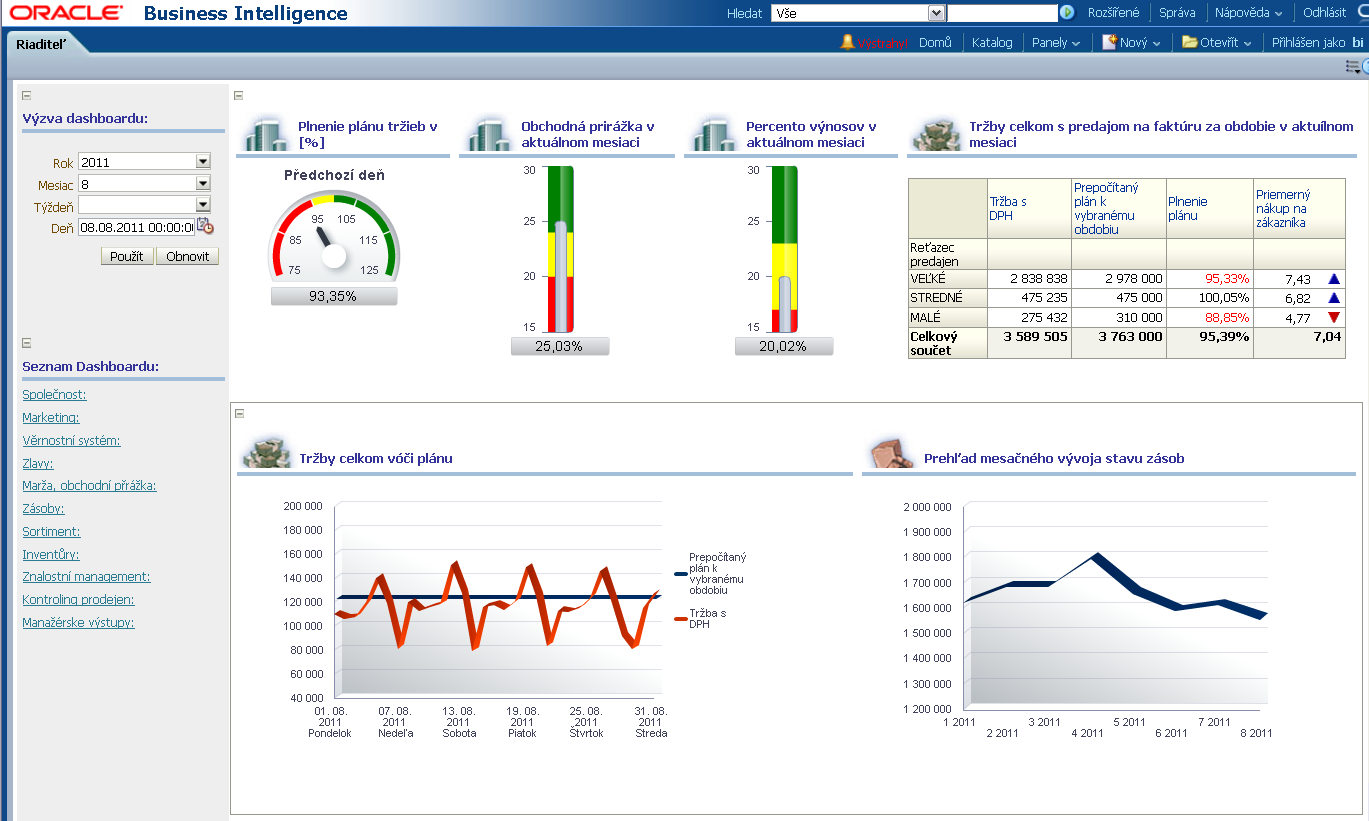Open the Manažérske výstupy link
This screenshot has height=821, width=1369.
coord(78,623)
